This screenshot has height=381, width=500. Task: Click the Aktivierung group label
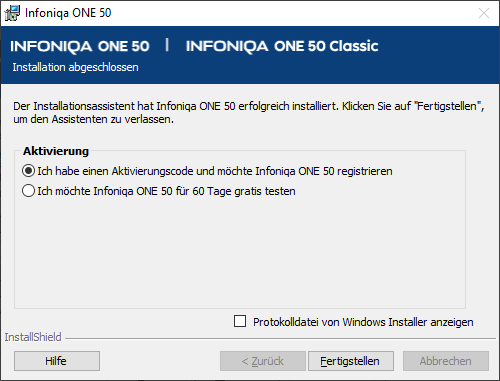point(56,151)
